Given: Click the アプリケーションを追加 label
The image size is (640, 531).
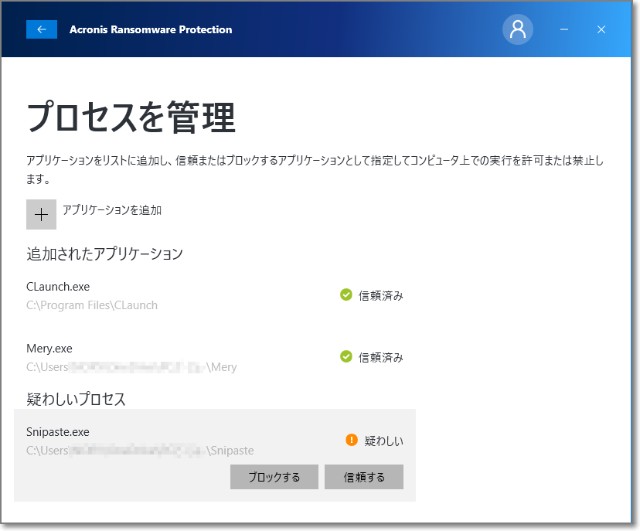Looking at the screenshot, I should pyautogui.click(x=112, y=210).
